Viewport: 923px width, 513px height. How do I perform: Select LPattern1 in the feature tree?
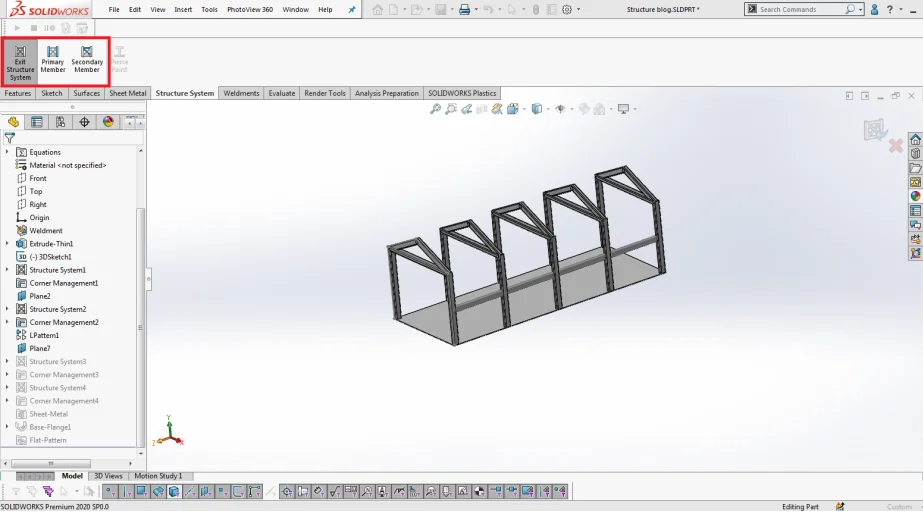[44, 335]
